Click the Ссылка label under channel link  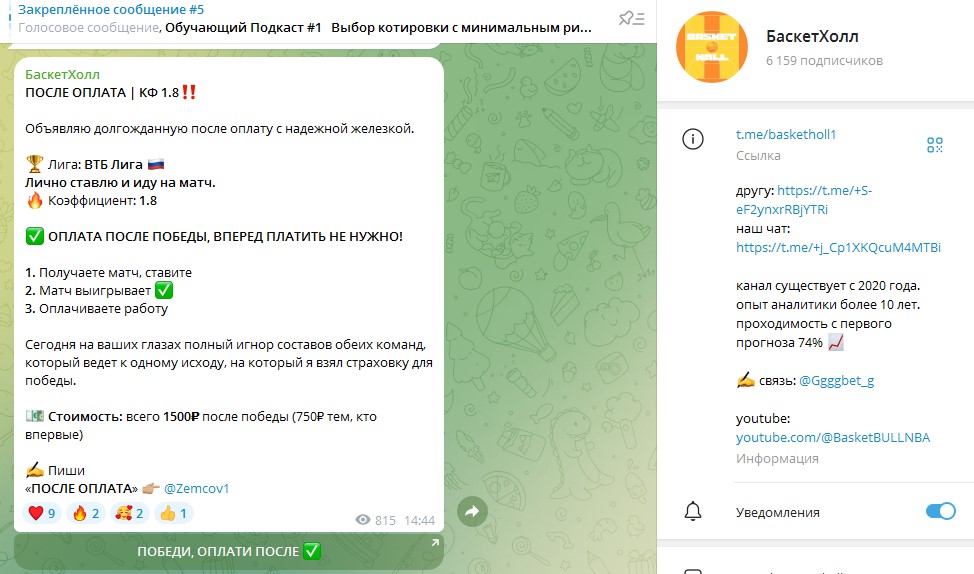pyautogui.click(x=758, y=155)
